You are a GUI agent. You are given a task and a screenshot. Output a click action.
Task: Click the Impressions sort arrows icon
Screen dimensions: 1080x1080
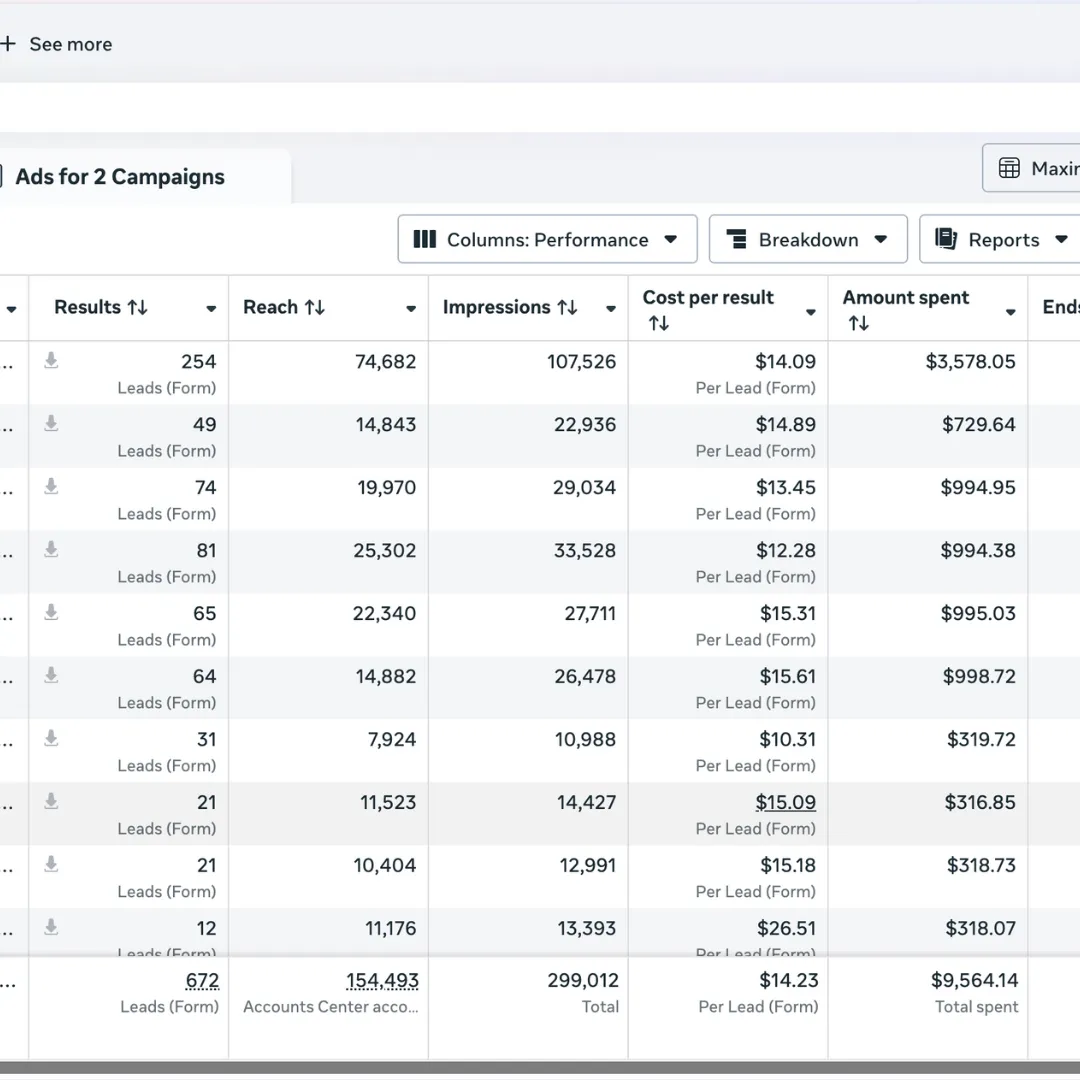pos(567,308)
